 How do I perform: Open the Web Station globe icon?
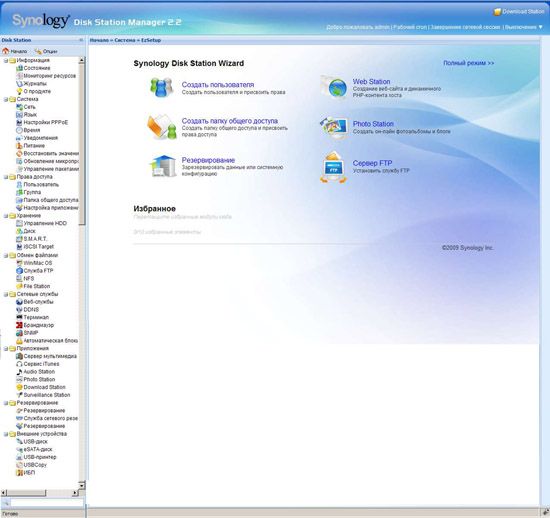pyautogui.click(x=334, y=88)
